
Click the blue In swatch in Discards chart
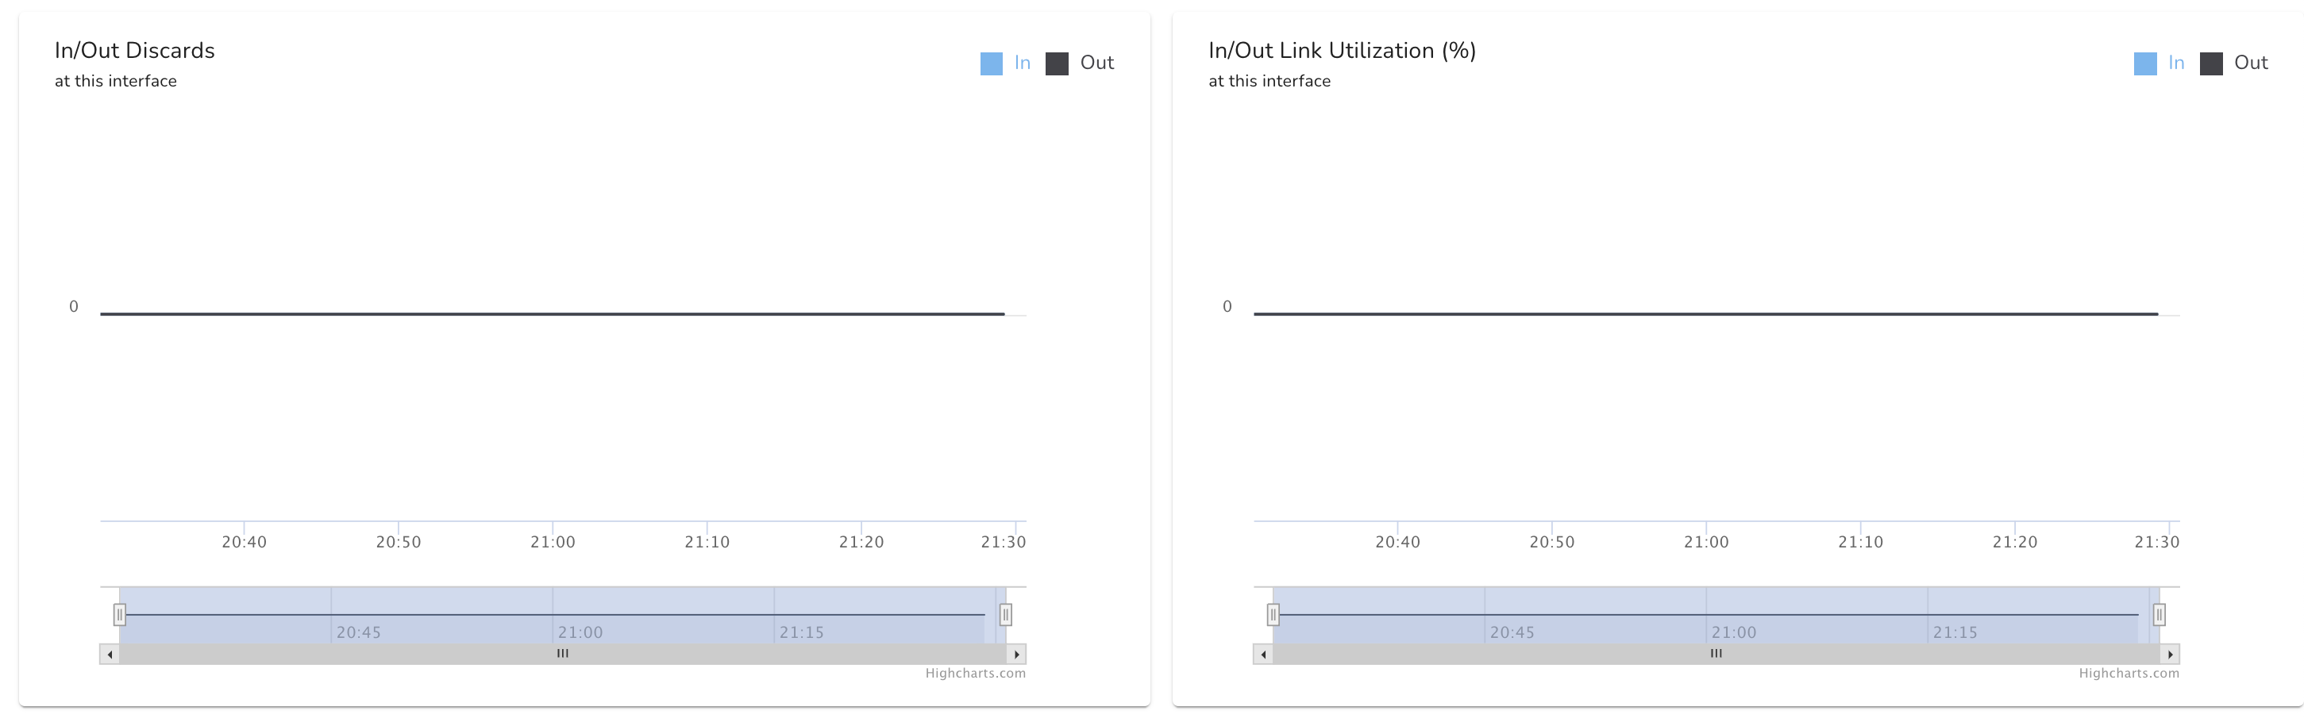[x=991, y=64]
